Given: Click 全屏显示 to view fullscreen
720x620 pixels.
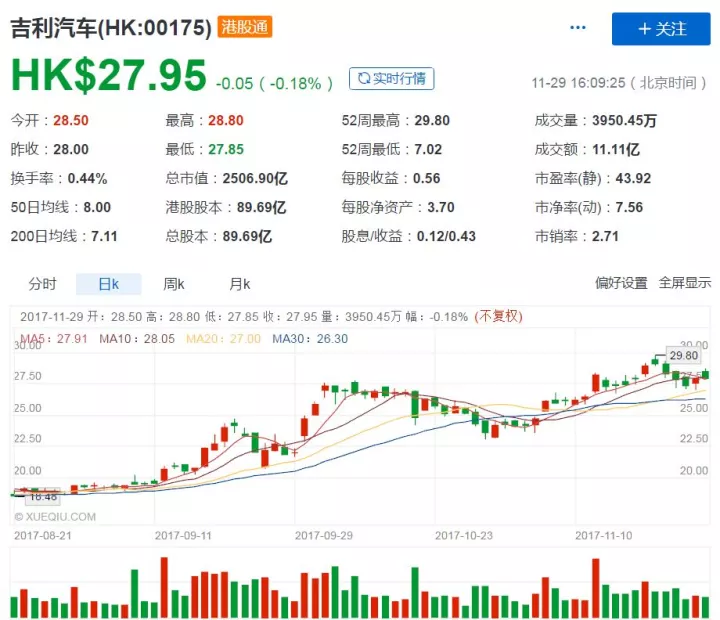Looking at the screenshot, I should pos(685,282).
